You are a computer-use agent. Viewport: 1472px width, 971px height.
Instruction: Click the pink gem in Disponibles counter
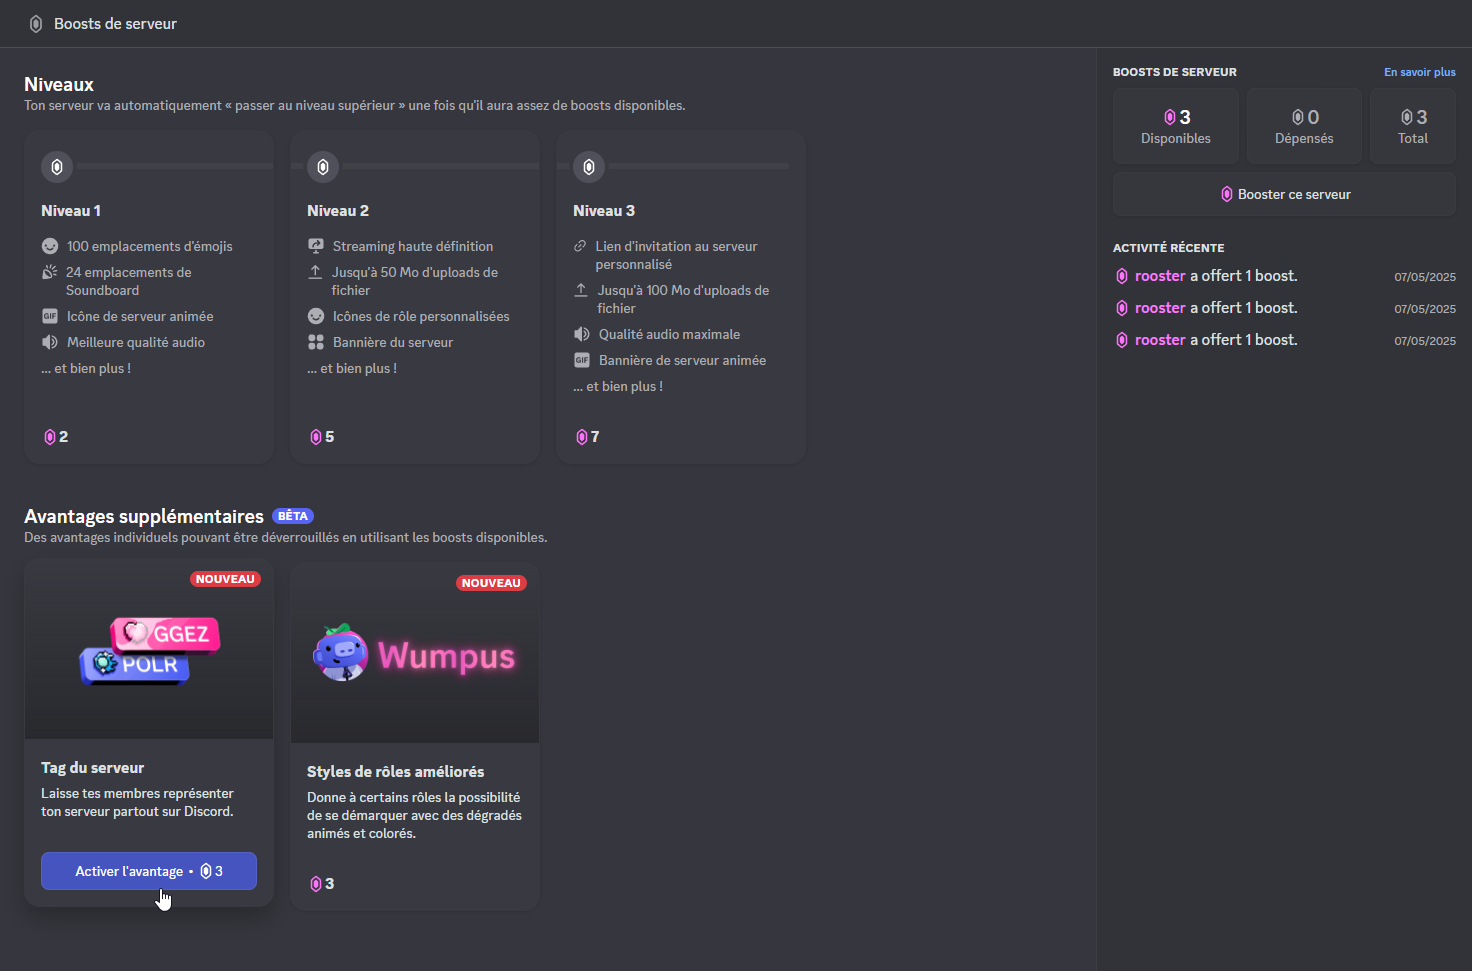(1170, 117)
